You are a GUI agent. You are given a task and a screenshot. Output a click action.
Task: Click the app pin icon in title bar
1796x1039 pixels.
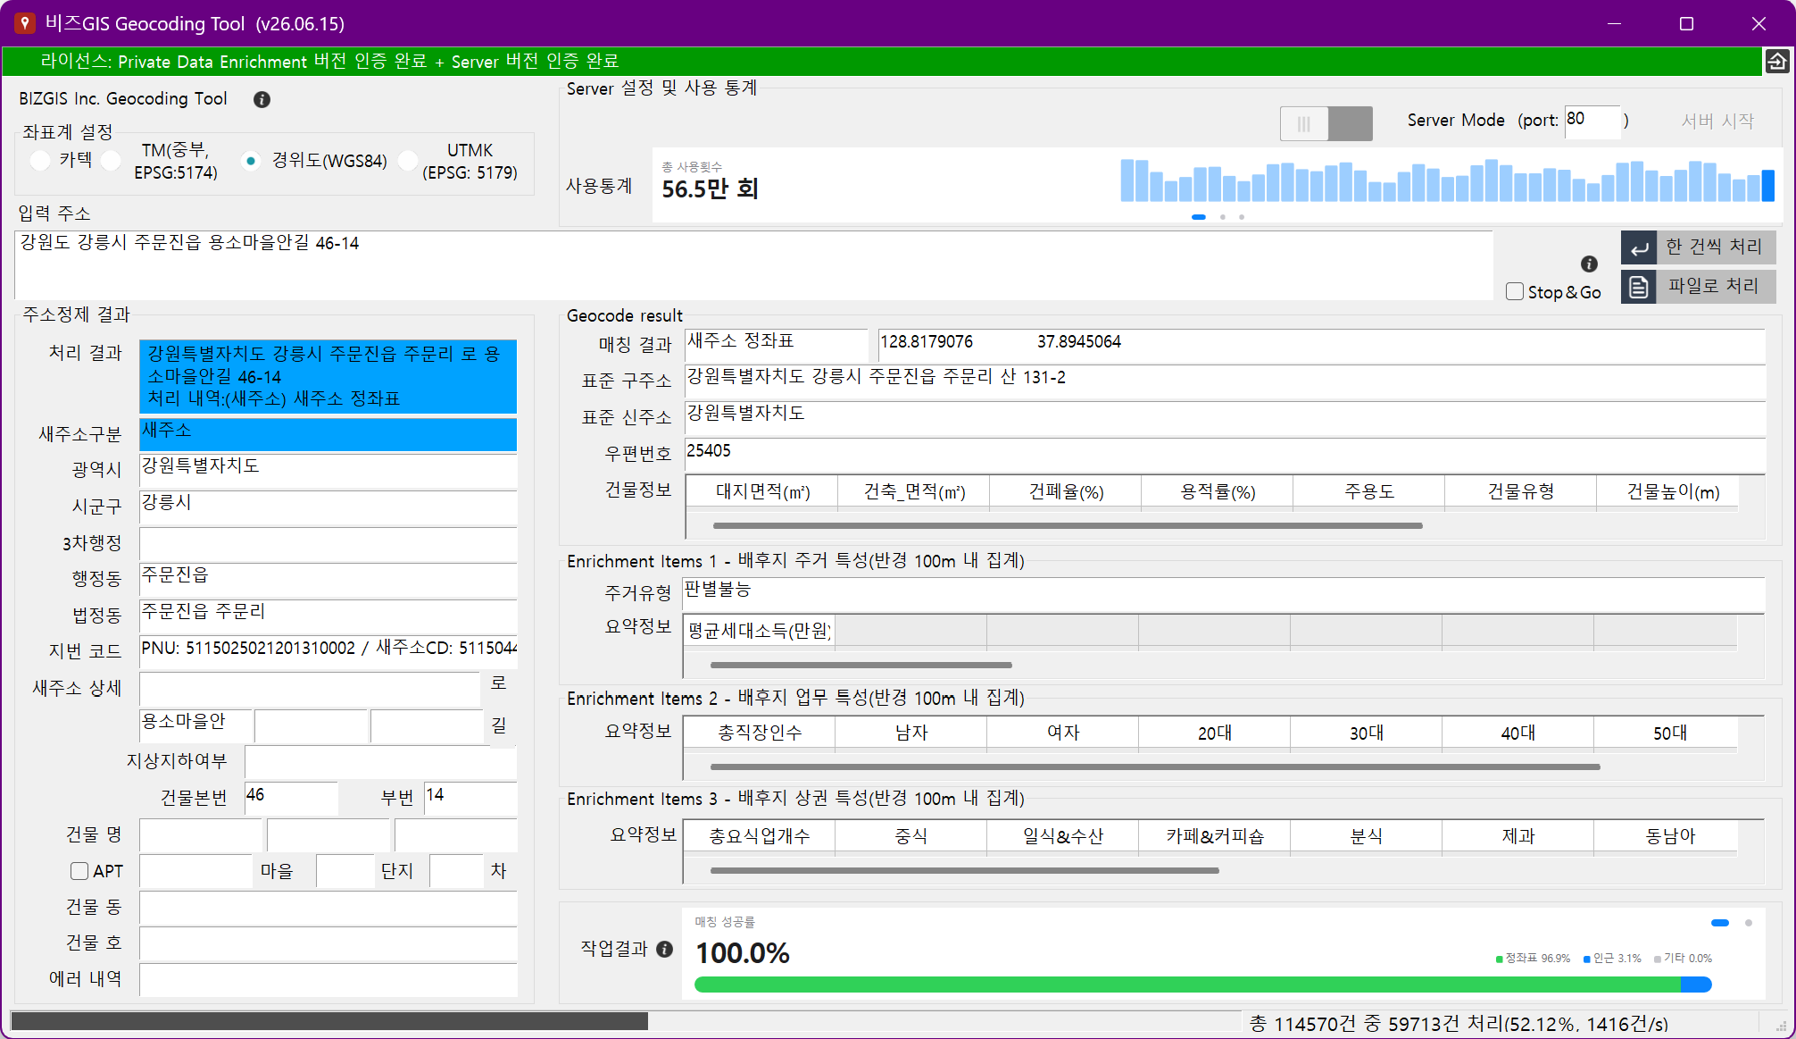point(25,23)
